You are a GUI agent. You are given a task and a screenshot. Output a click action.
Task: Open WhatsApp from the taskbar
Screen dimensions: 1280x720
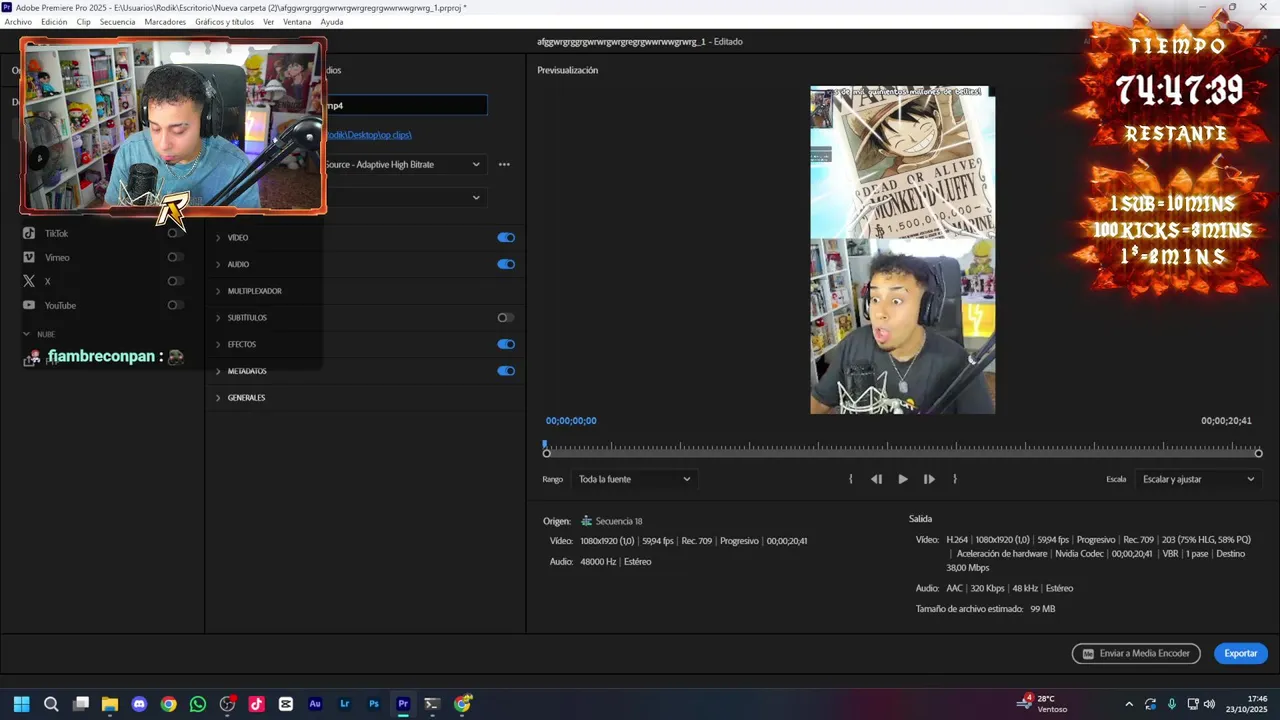point(198,704)
